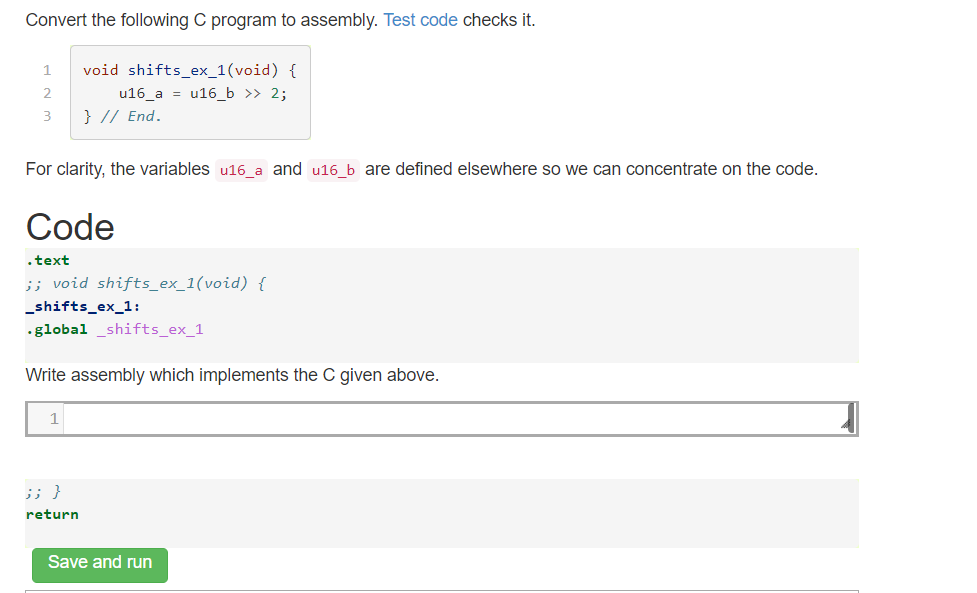The width and height of the screenshot is (977, 593).
Task: Click the shifts_ex_1 comment in the assembly block
Action: pyautogui.click(x=144, y=283)
